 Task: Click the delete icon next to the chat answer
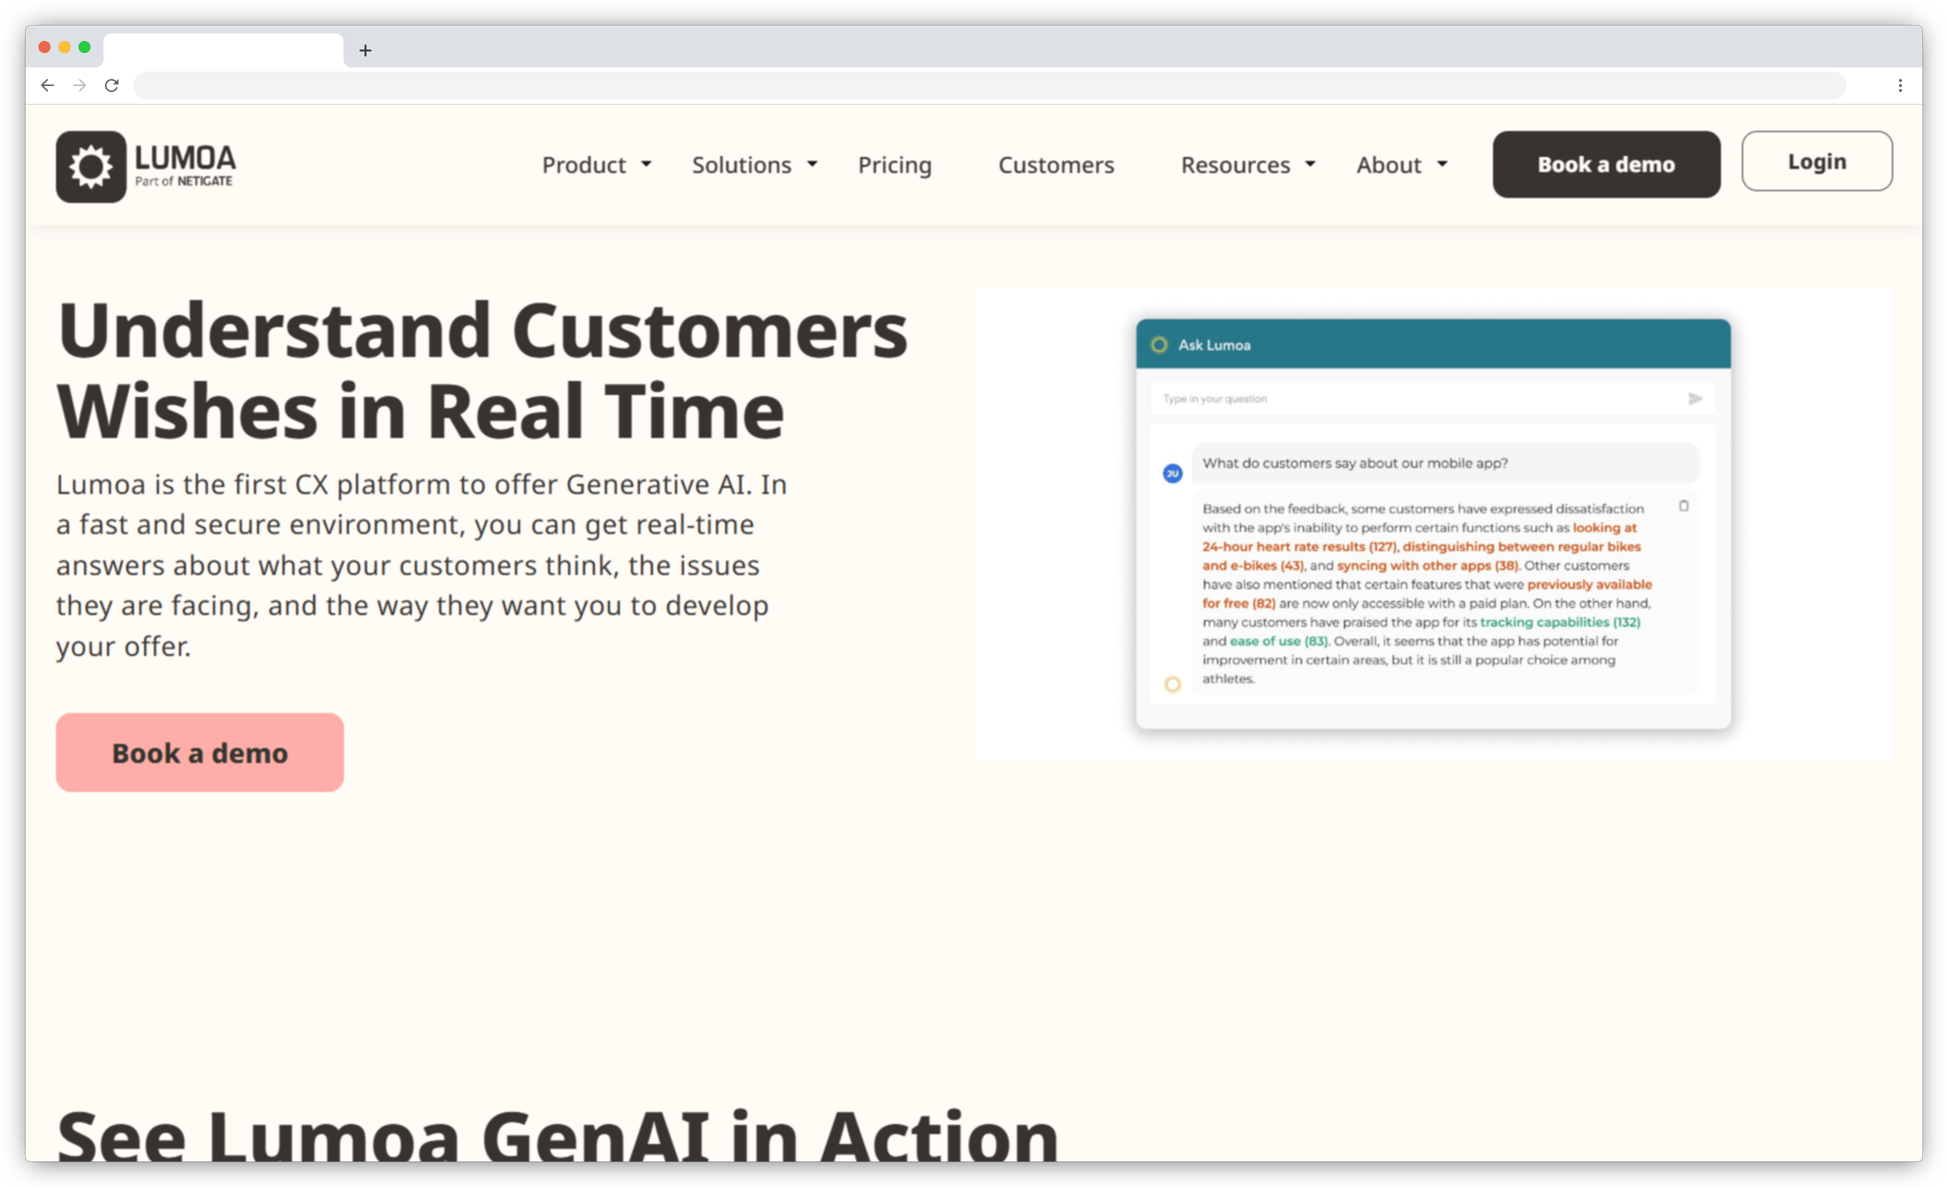coord(1684,507)
